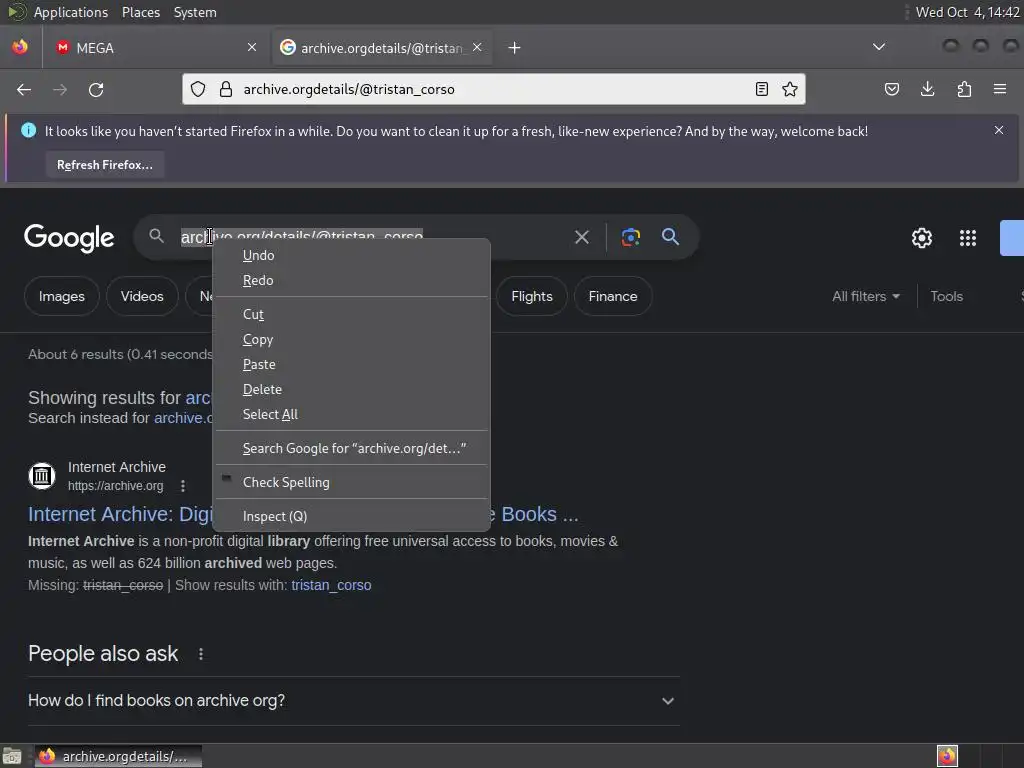Click the clock showing Wed Oct 4
Screen dimensions: 1024x768
967,12
